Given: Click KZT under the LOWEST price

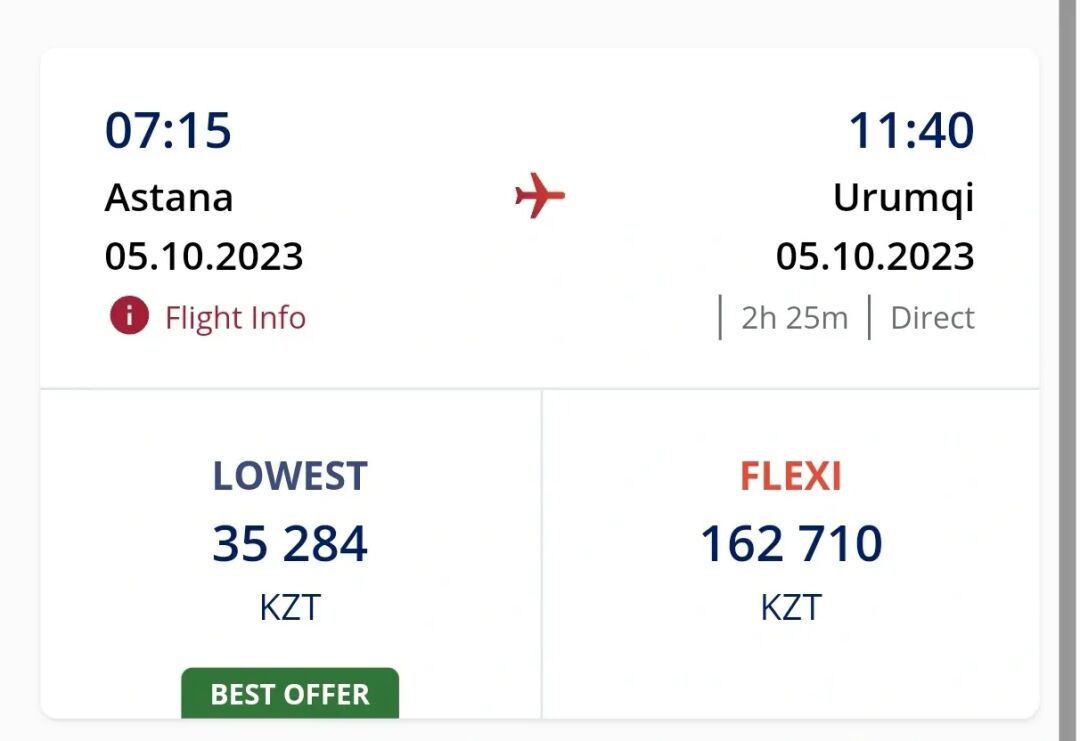Looking at the screenshot, I should point(290,607).
